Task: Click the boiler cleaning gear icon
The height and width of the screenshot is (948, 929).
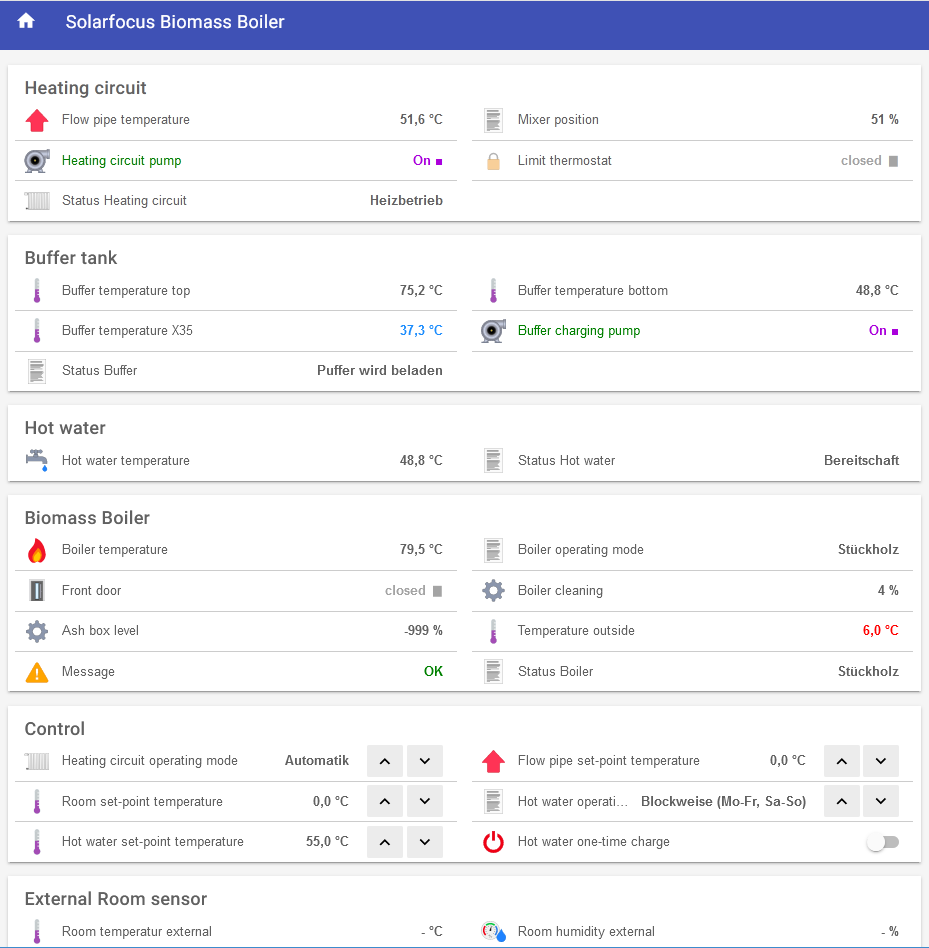Action: point(493,591)
